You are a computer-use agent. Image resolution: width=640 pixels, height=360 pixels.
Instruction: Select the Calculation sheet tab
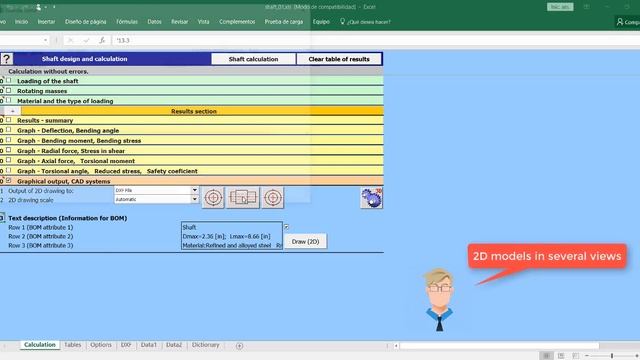40,345
